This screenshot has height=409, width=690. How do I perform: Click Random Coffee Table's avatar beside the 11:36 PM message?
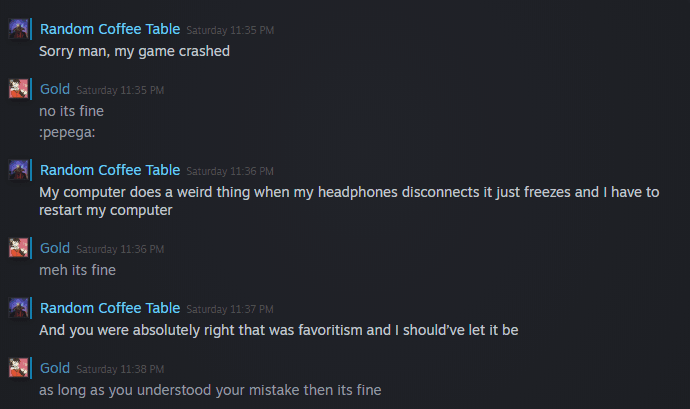tap(18, 170)
